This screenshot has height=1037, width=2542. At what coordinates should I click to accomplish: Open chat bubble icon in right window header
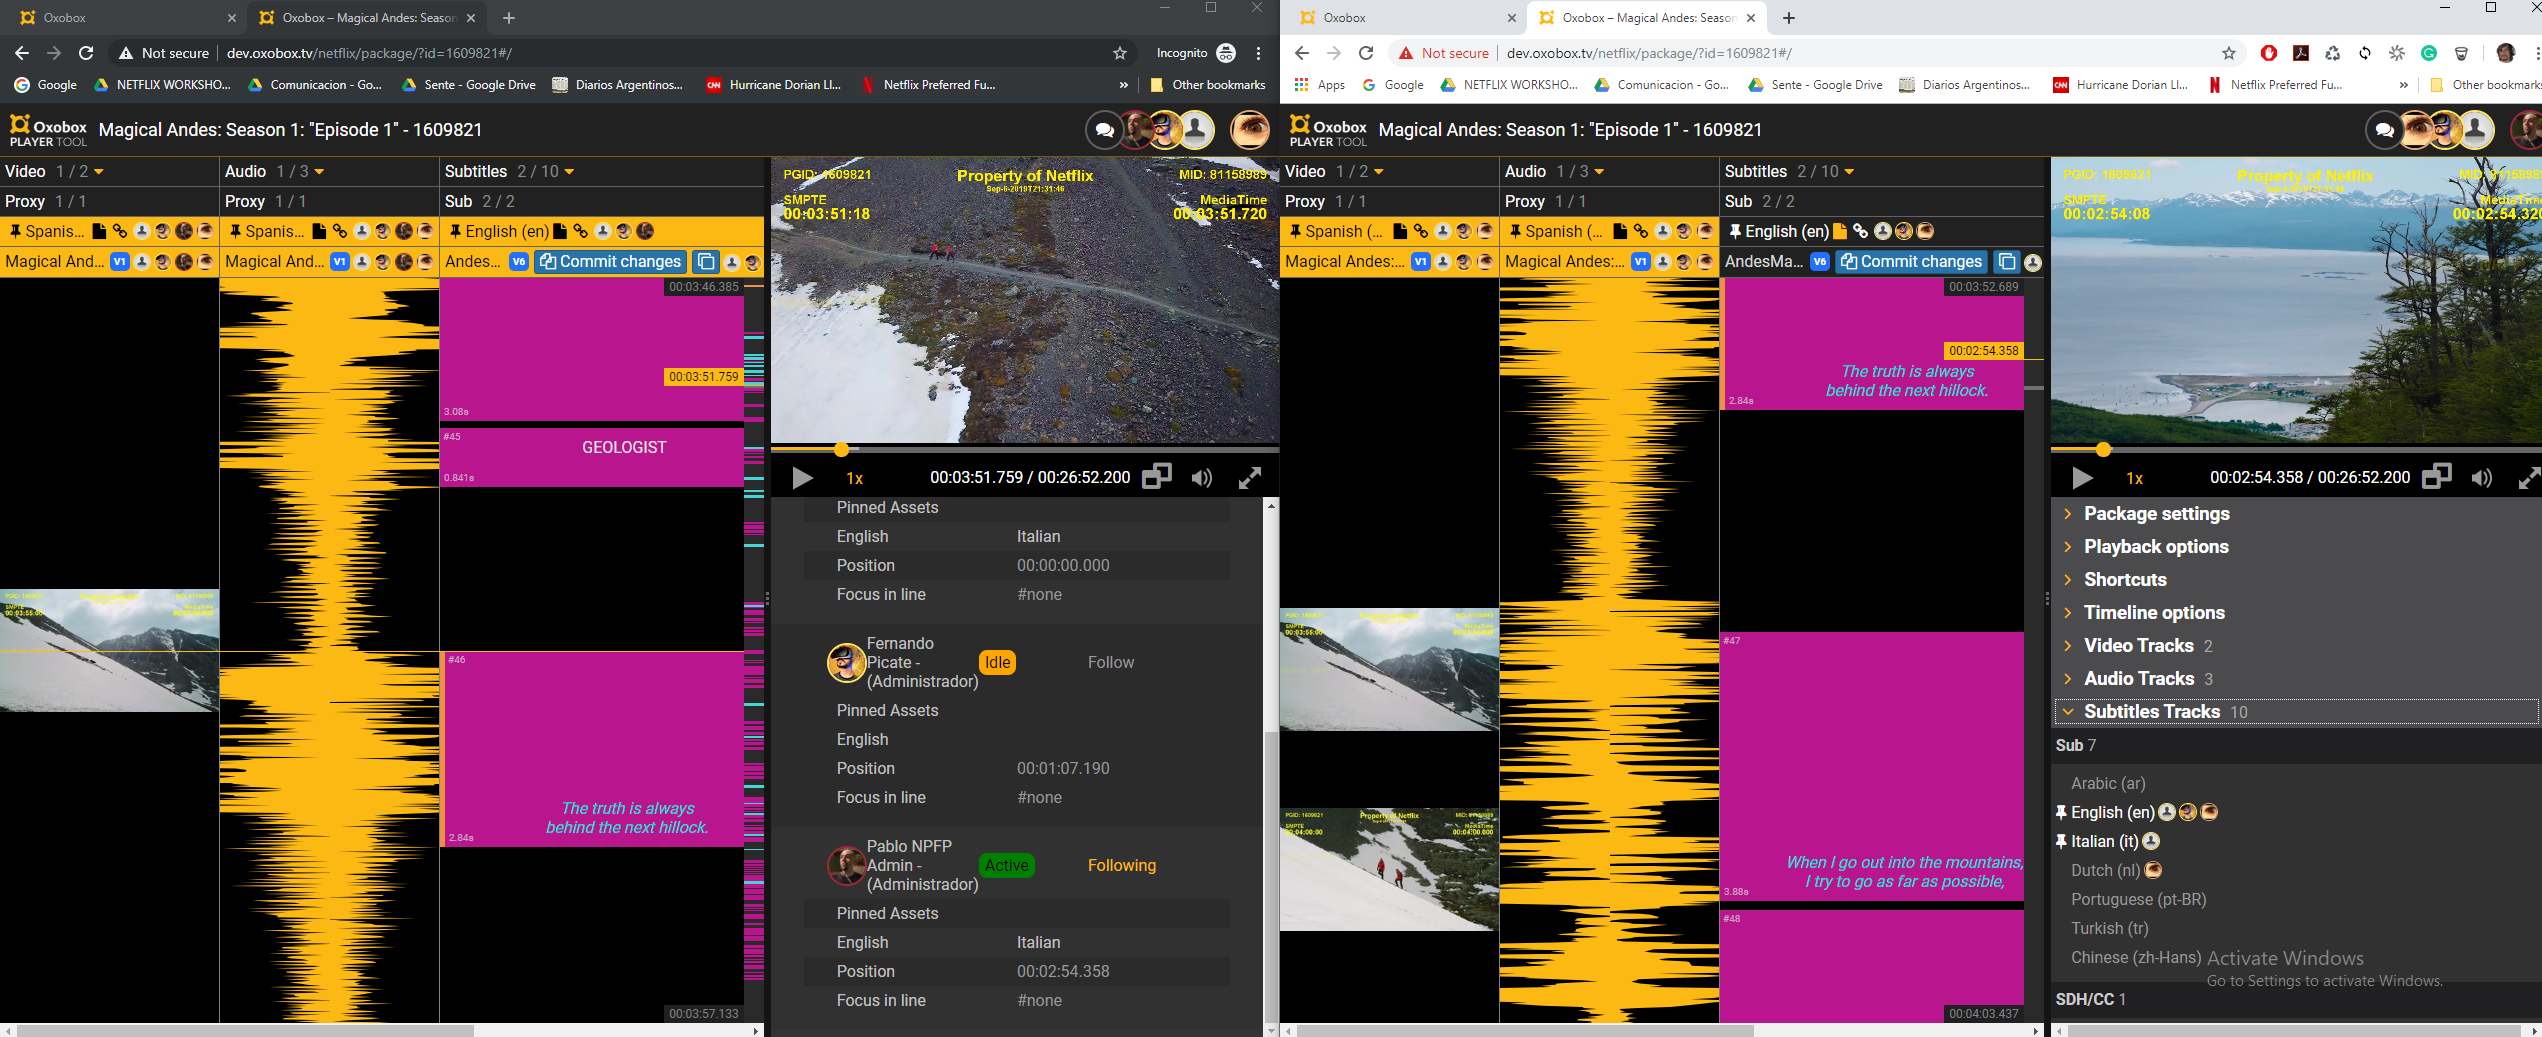pos(2385,130)
